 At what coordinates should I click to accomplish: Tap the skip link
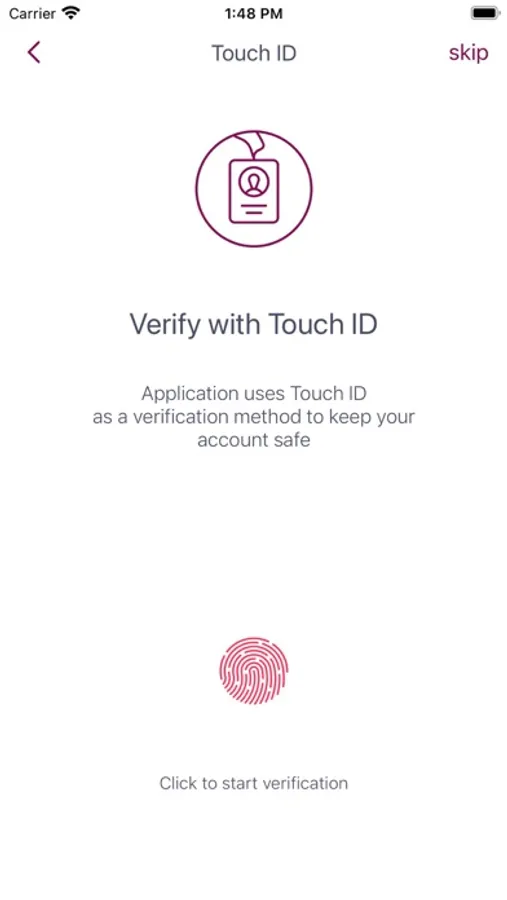469,53
